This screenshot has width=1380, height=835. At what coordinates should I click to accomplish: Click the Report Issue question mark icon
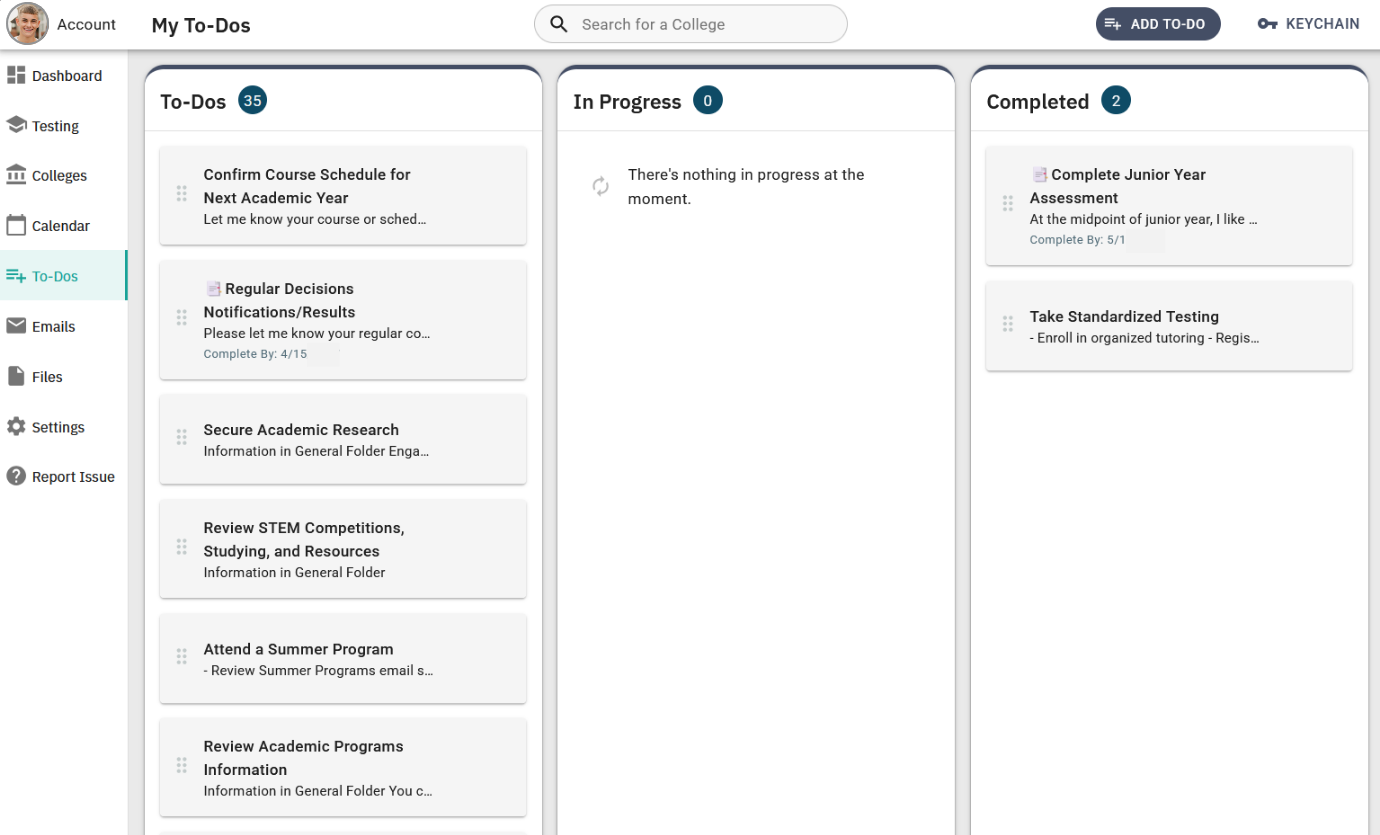point(16,476)
